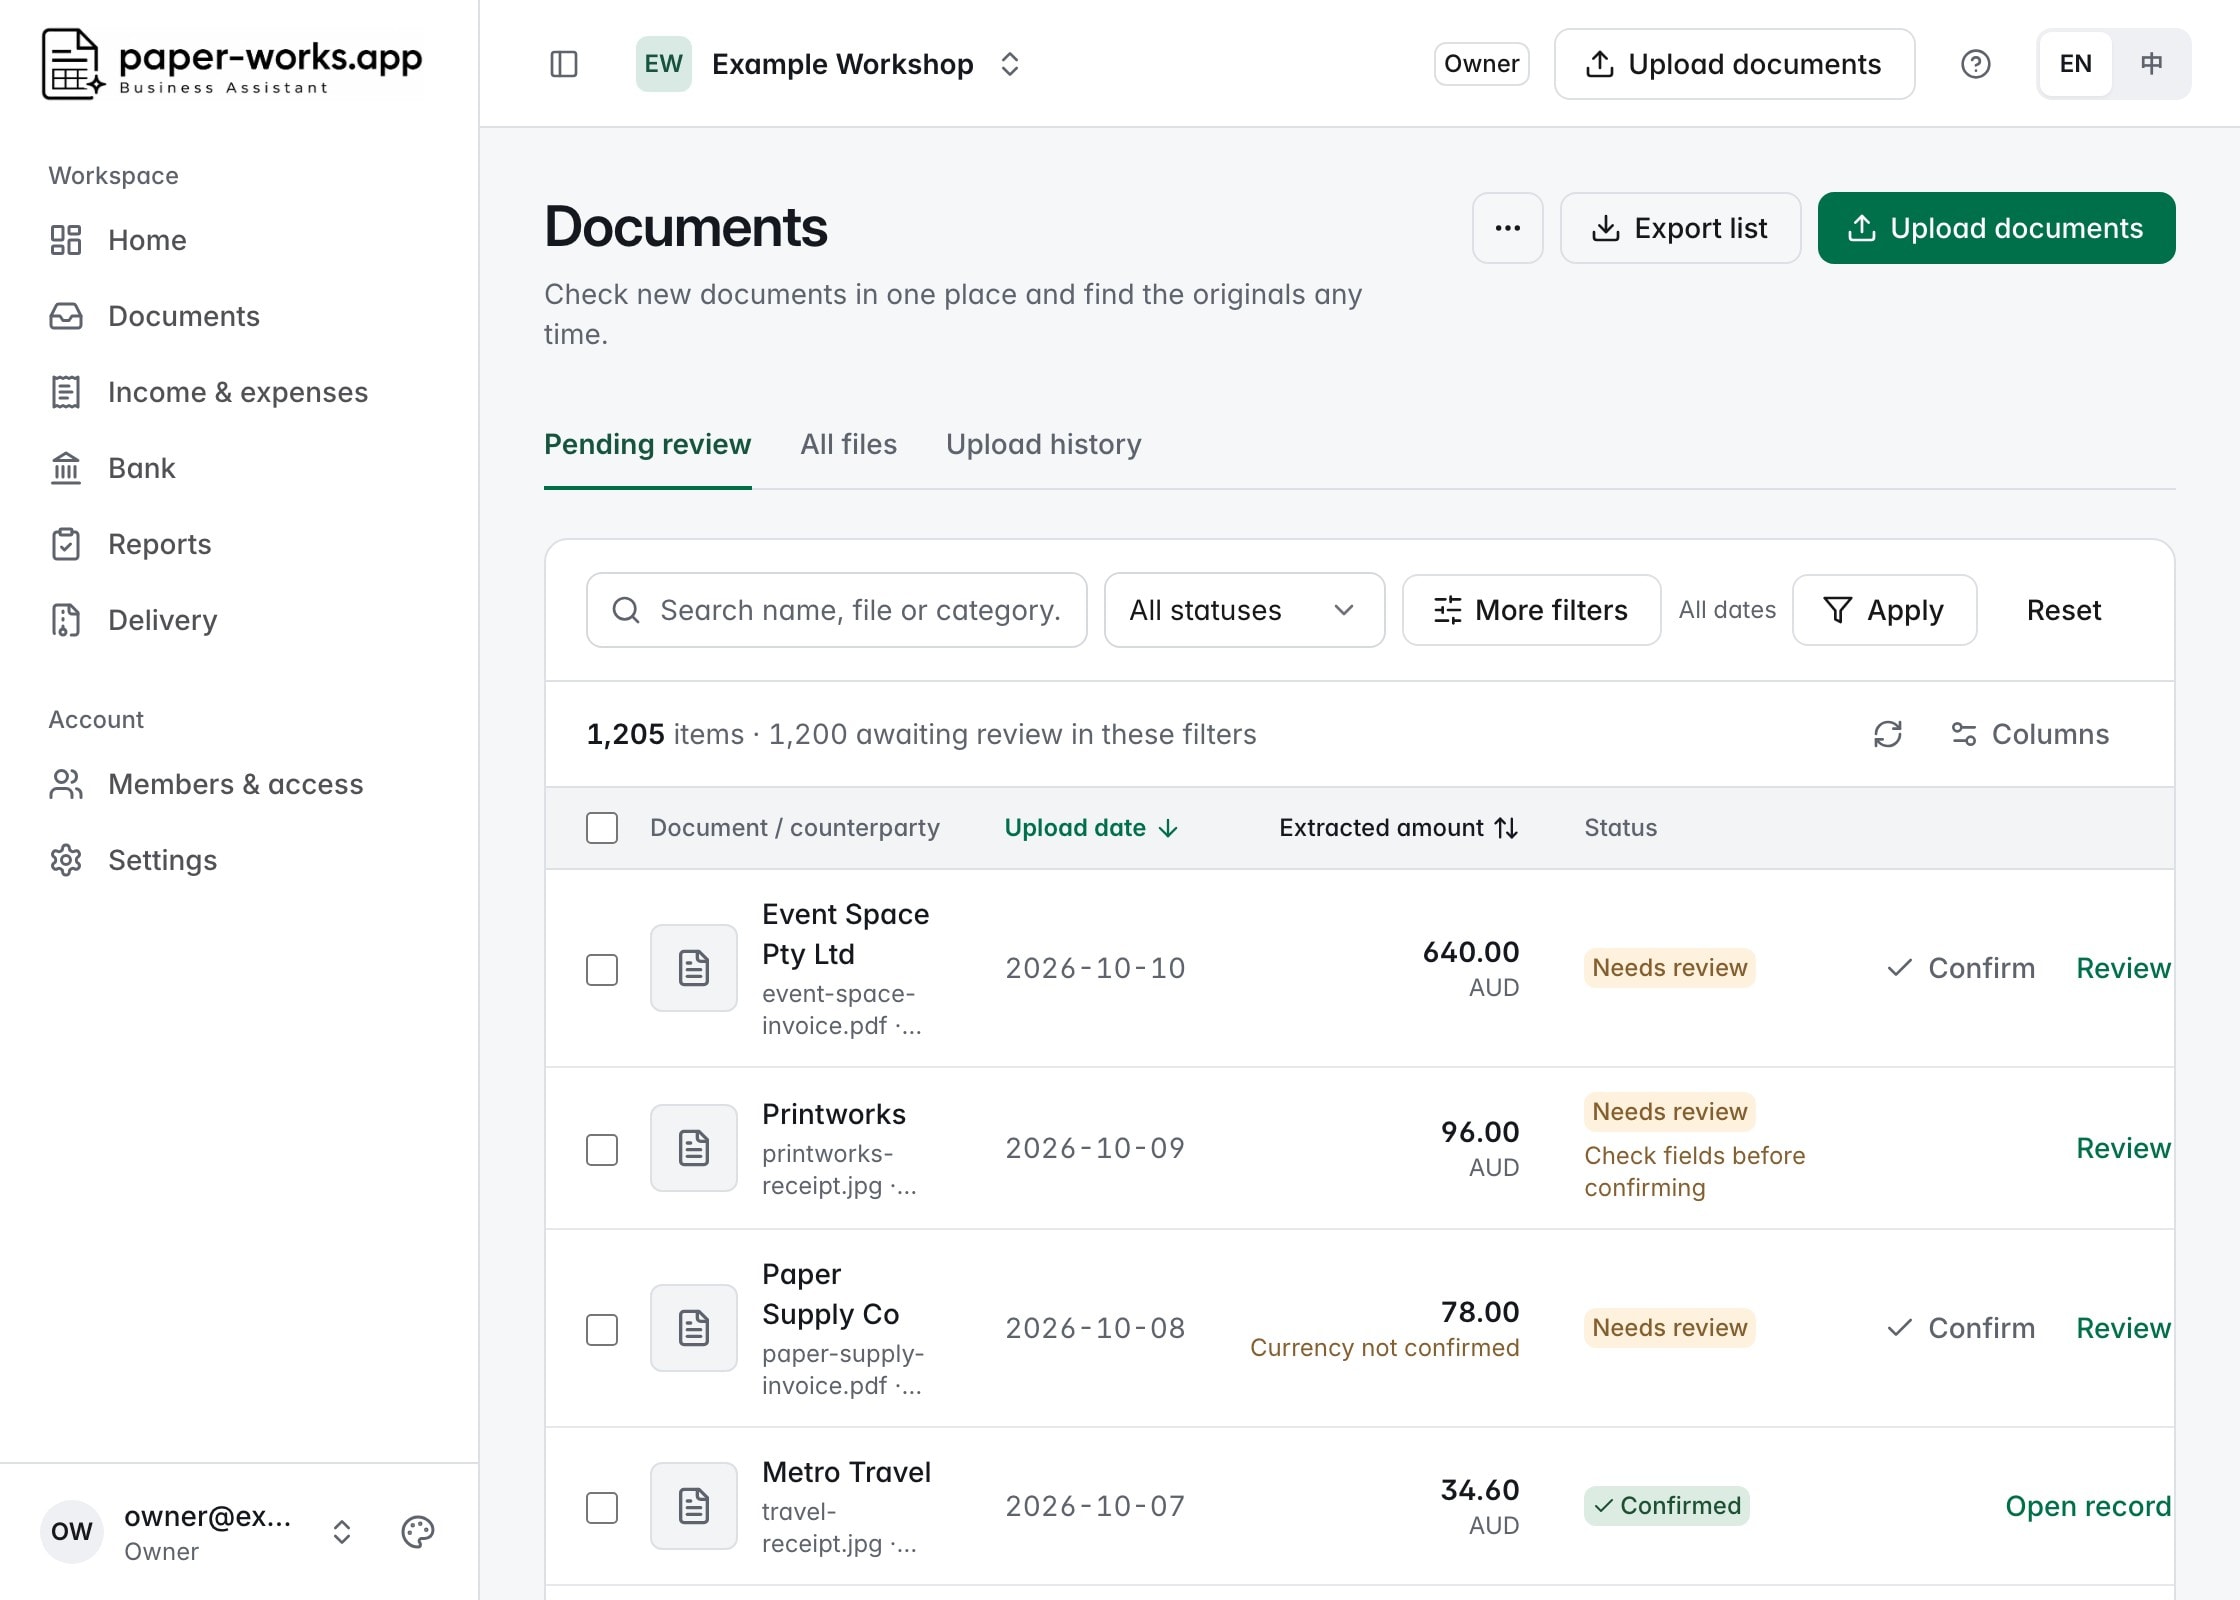Sort by Extracted amount column
This screenshot has width=2240, height=1600.
tap(1398, 828)
